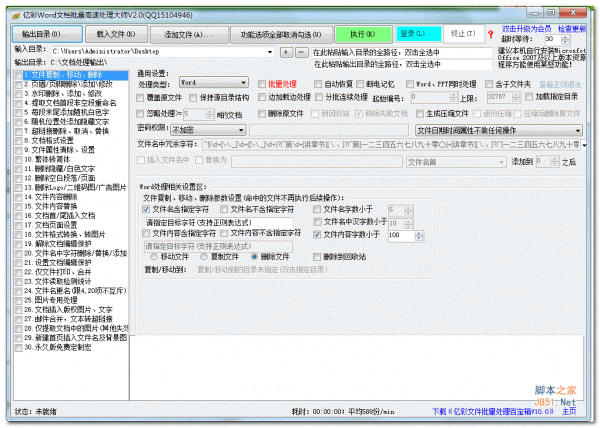Click the red question mark help icon
This screenshot has height=428, width=600.
(x=490, y=34)
